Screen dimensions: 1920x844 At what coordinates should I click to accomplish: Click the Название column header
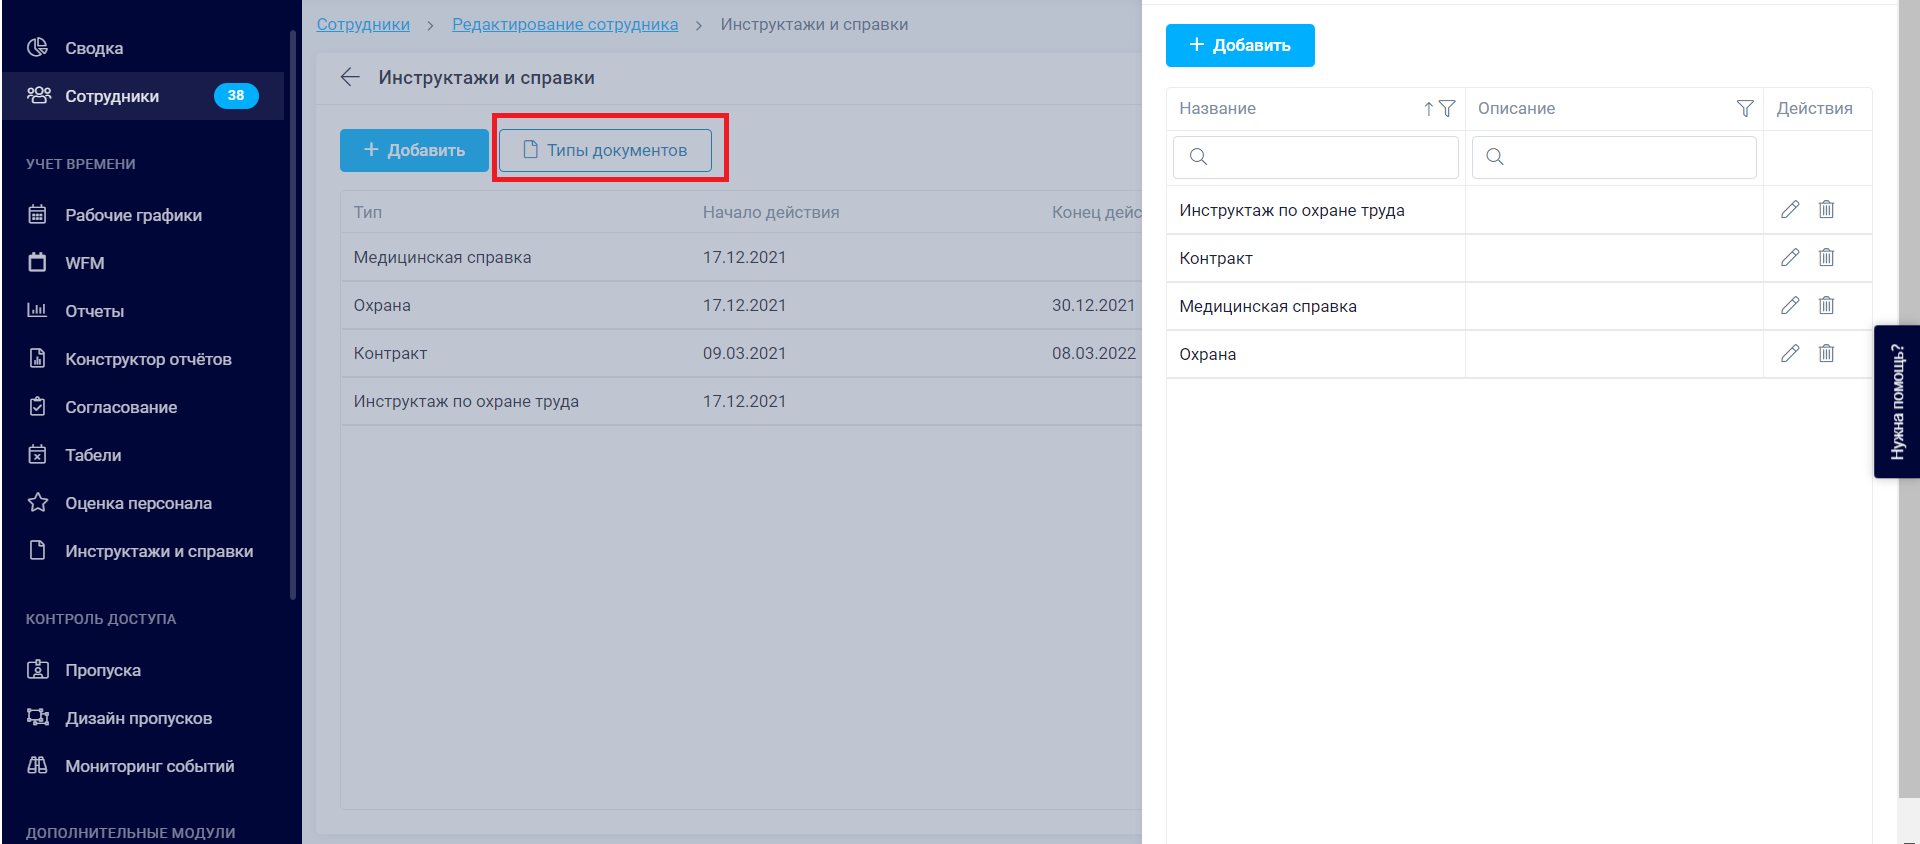1217,108
